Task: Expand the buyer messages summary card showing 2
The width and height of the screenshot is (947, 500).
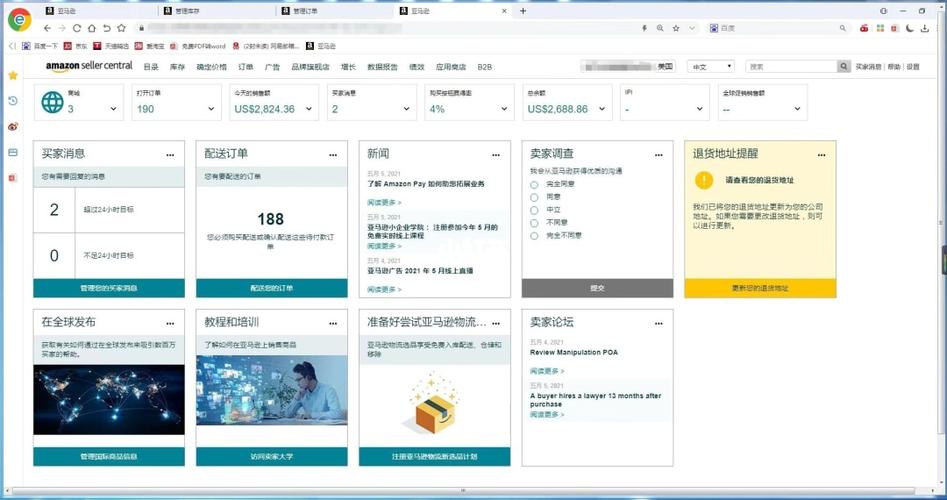Action: tap(406, 109)
